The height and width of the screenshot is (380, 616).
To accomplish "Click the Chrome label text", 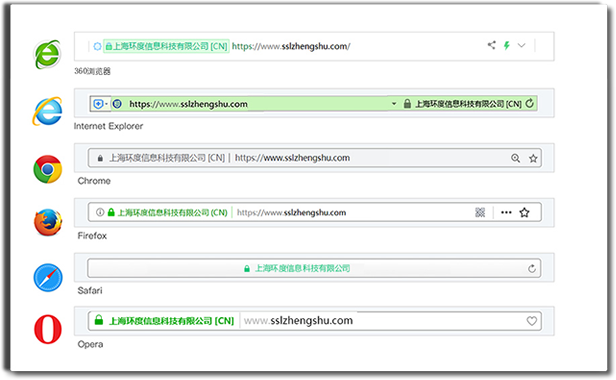I will (x=94, y=181).
